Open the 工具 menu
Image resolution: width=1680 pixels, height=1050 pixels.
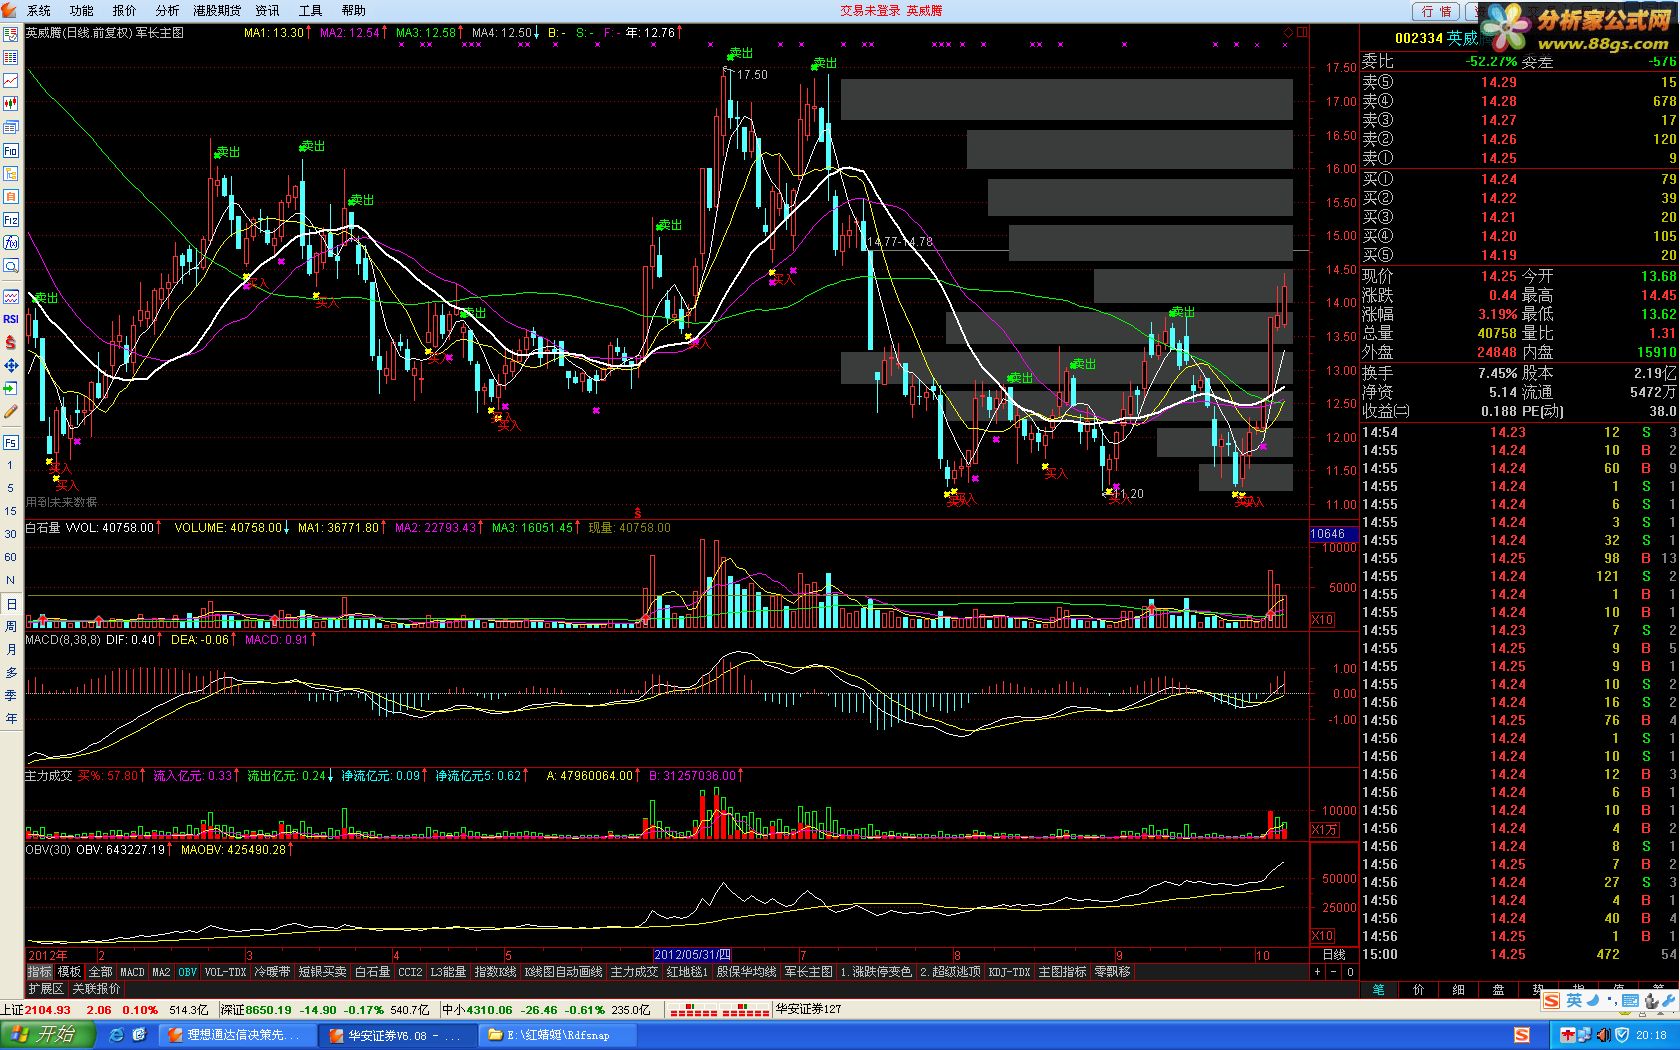(x=311, y=11)
